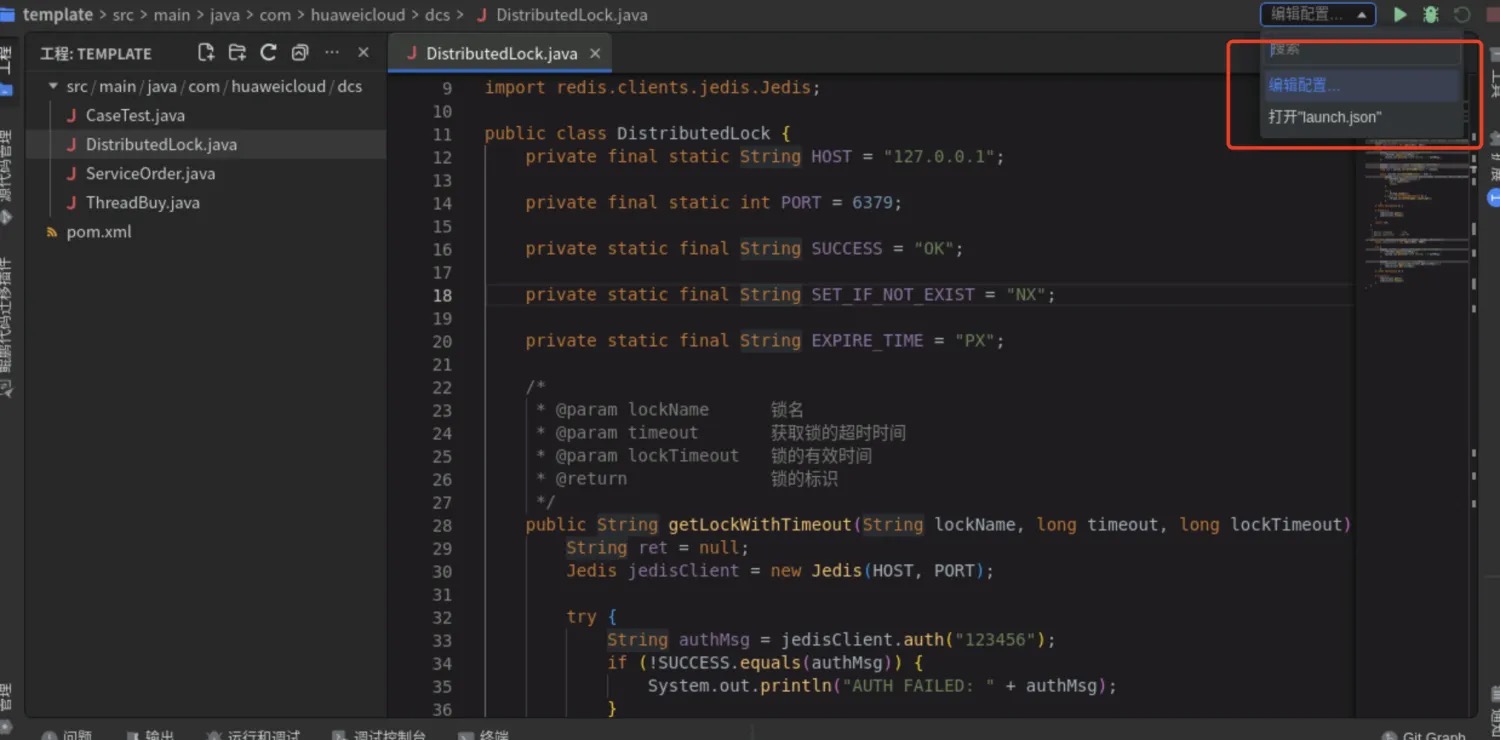Start debugging with the green bug icon
Viewport: 1500px width, 740px height.
1431,15
